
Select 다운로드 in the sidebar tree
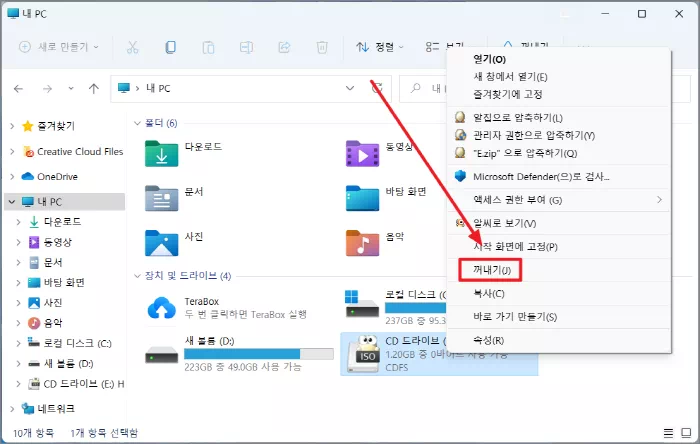click(x=62, y=222)
